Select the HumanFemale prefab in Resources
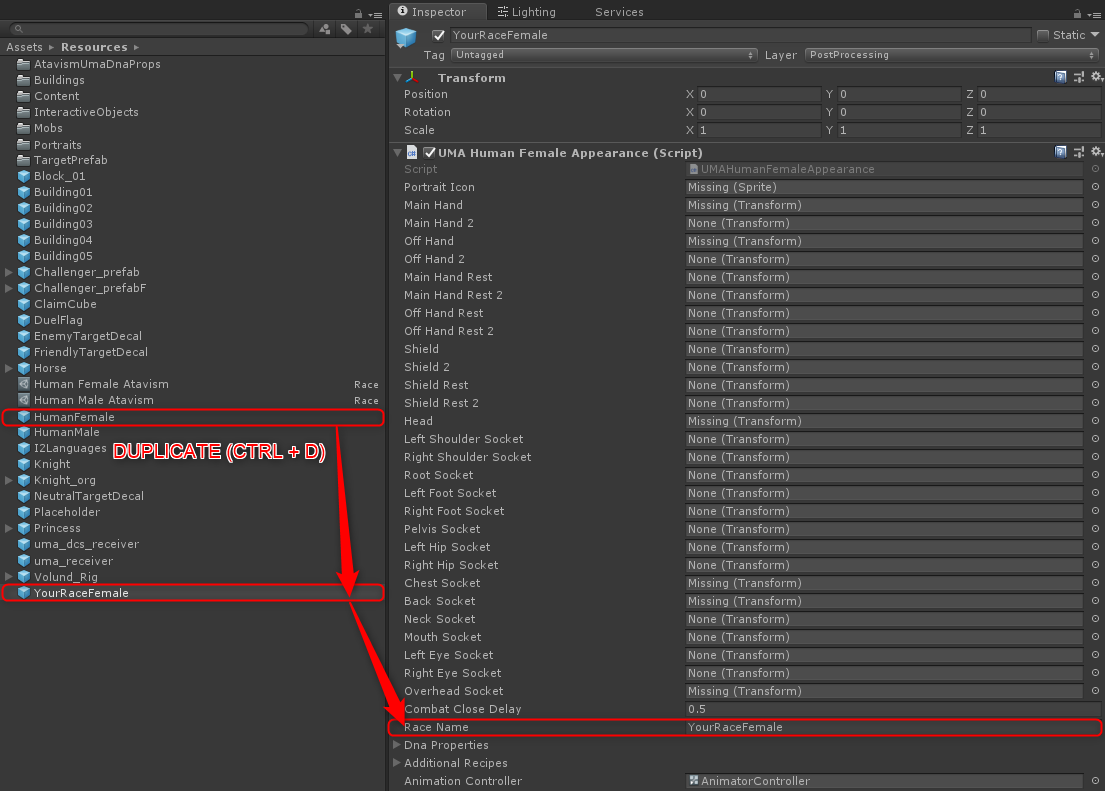 click(x=74, y=417)
